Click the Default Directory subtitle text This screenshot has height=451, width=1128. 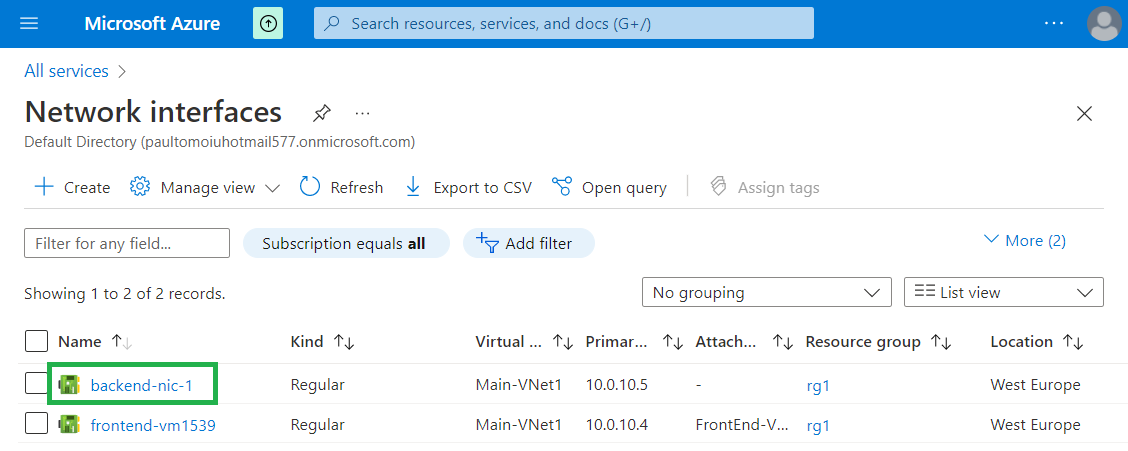[220, 142]
